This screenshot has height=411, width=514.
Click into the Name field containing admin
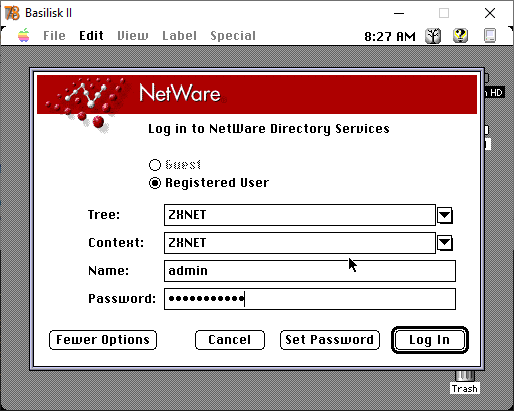coord(310,271)
